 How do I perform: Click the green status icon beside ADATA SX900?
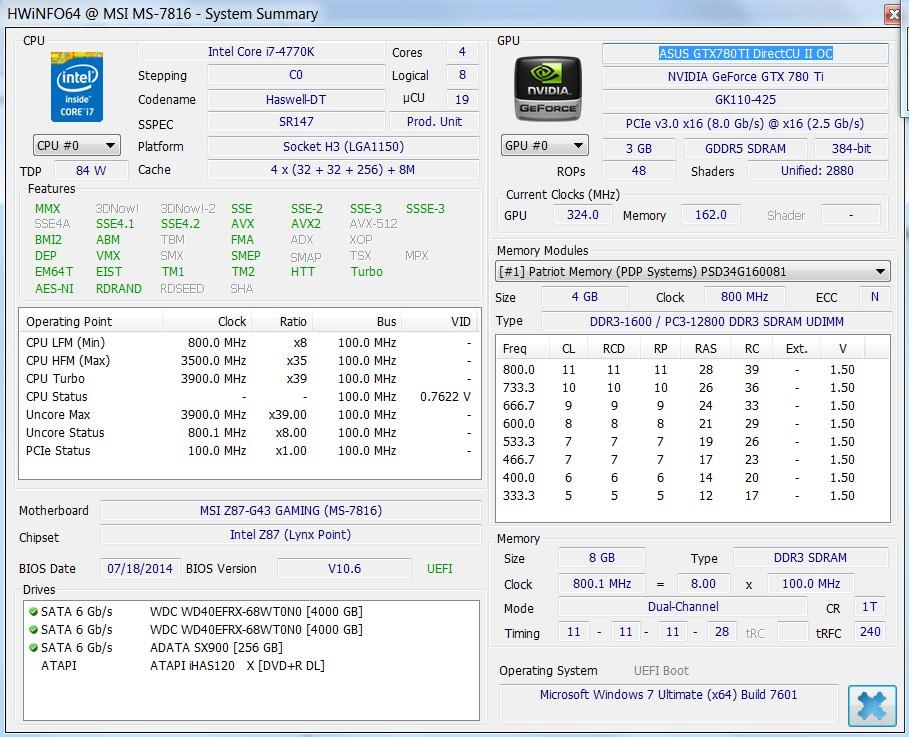tap(34, 647)
